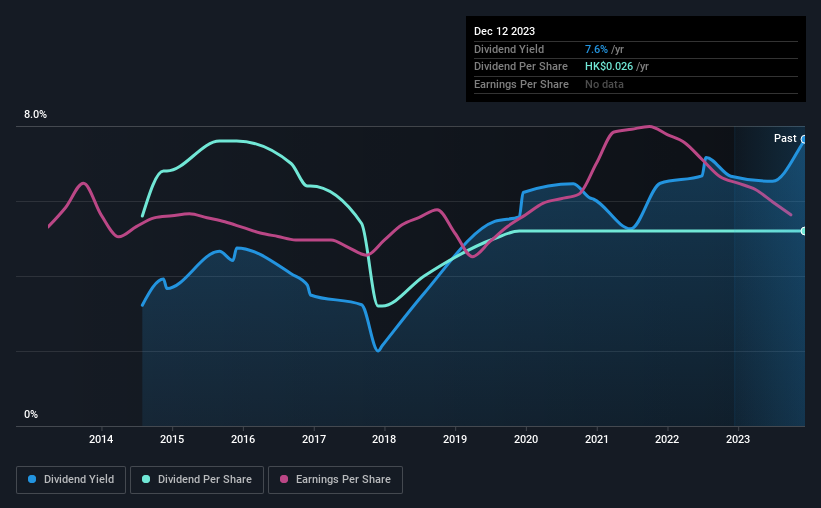Click the 2023 x-axis label

pos(738,439)
